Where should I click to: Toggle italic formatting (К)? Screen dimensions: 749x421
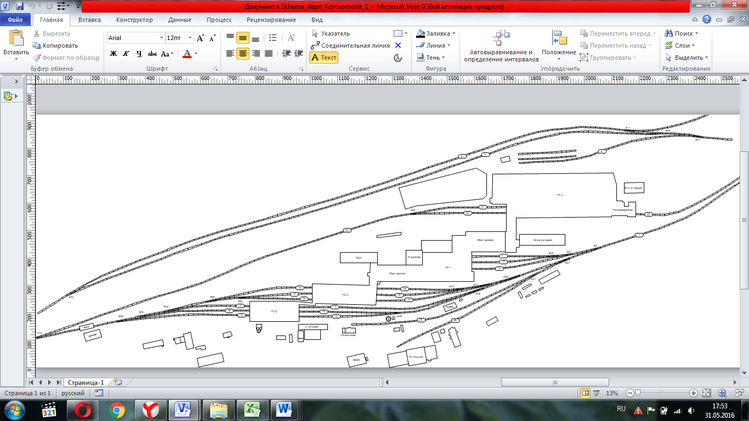point(126,54)
